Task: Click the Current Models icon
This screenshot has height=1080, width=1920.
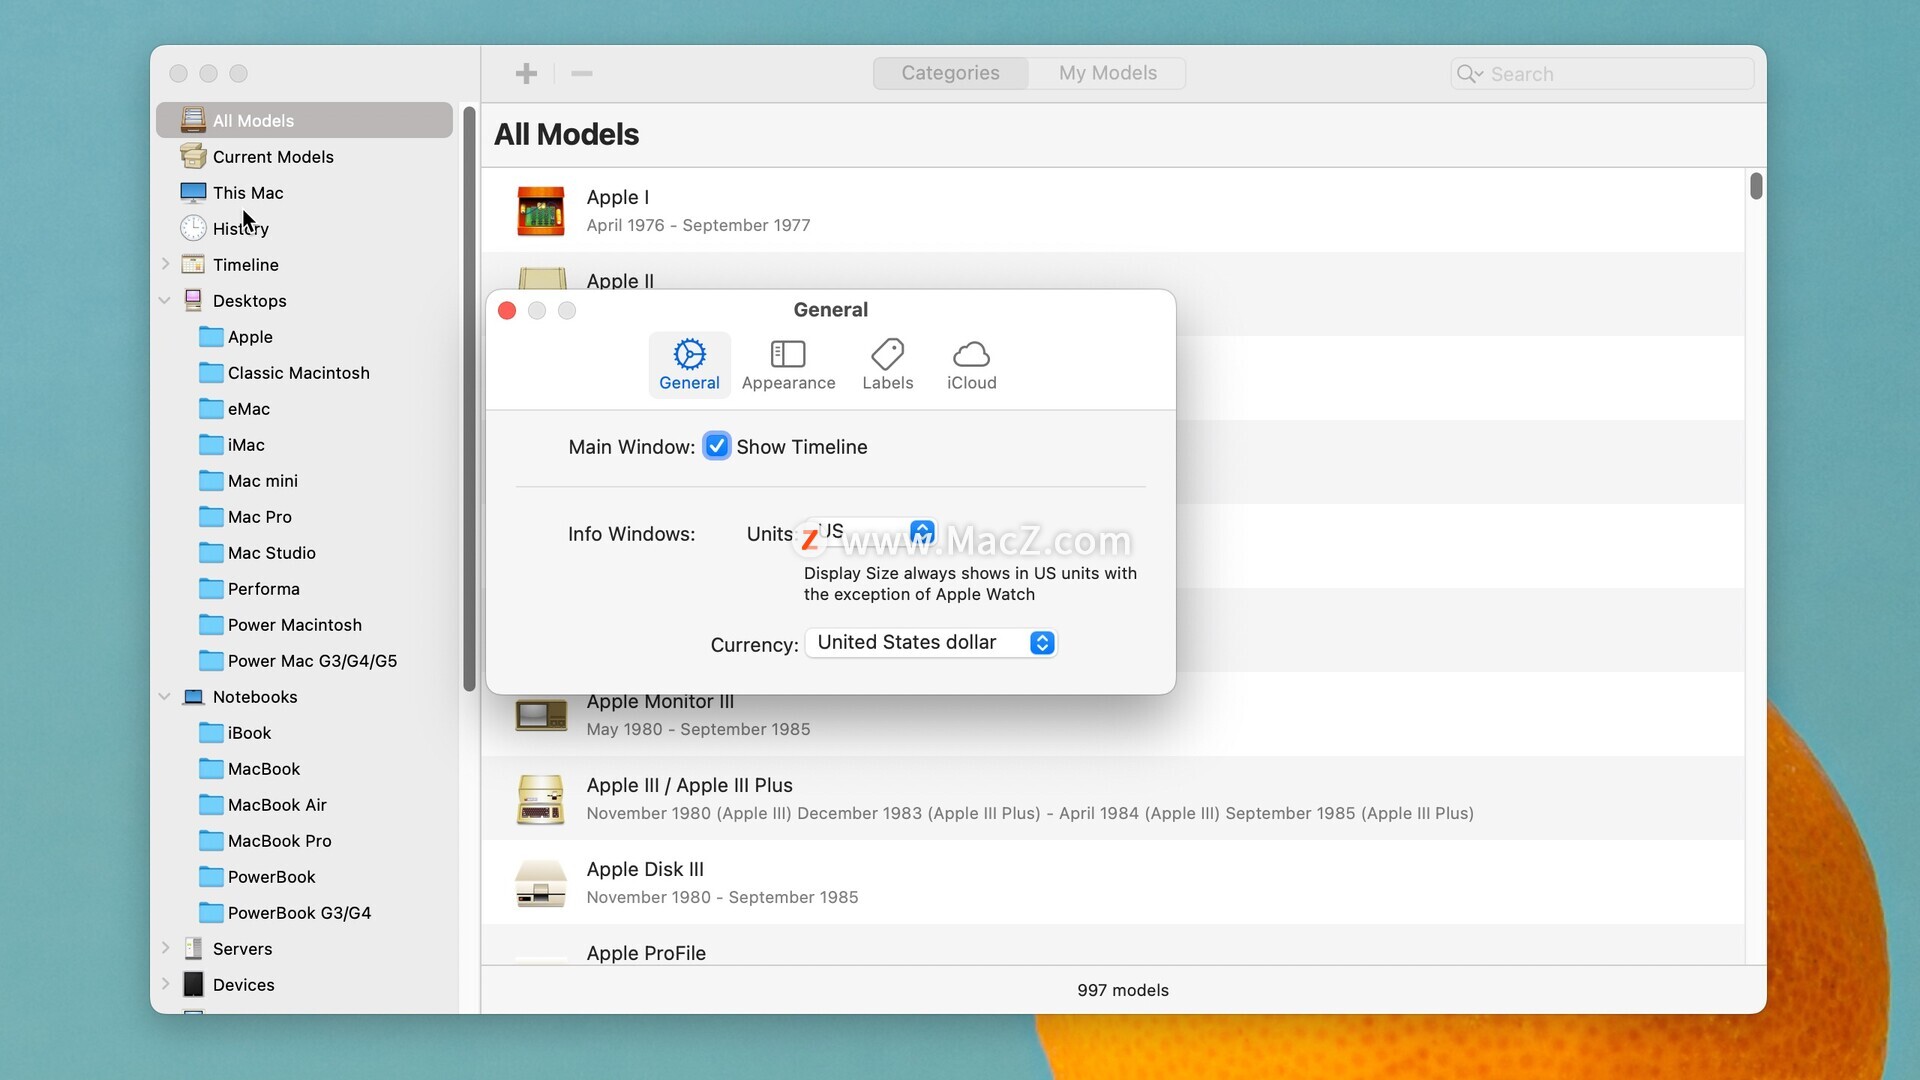Action: [x=193, y=156]
